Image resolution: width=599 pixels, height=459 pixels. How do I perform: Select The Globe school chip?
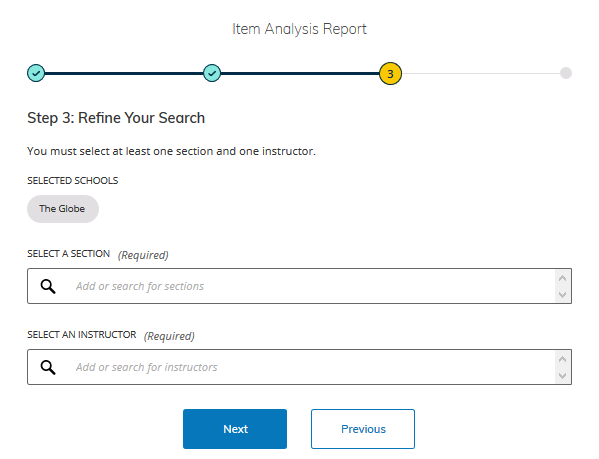63,209
